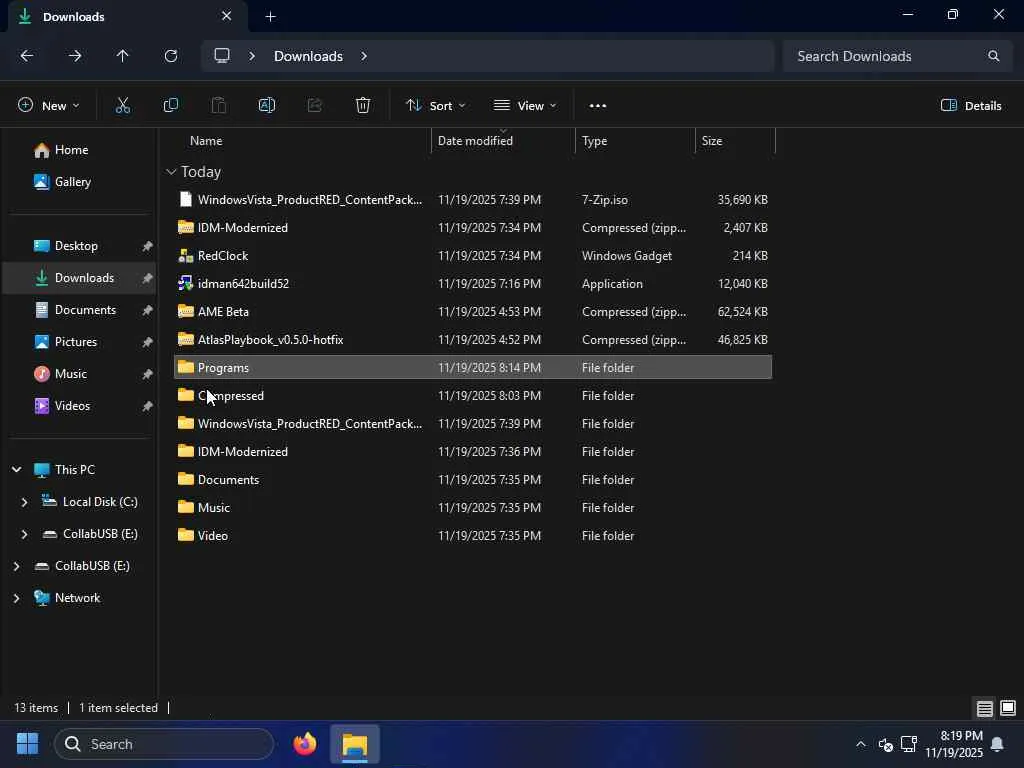Open the See more options menu
1024x768 pixels.
point(598,105)
